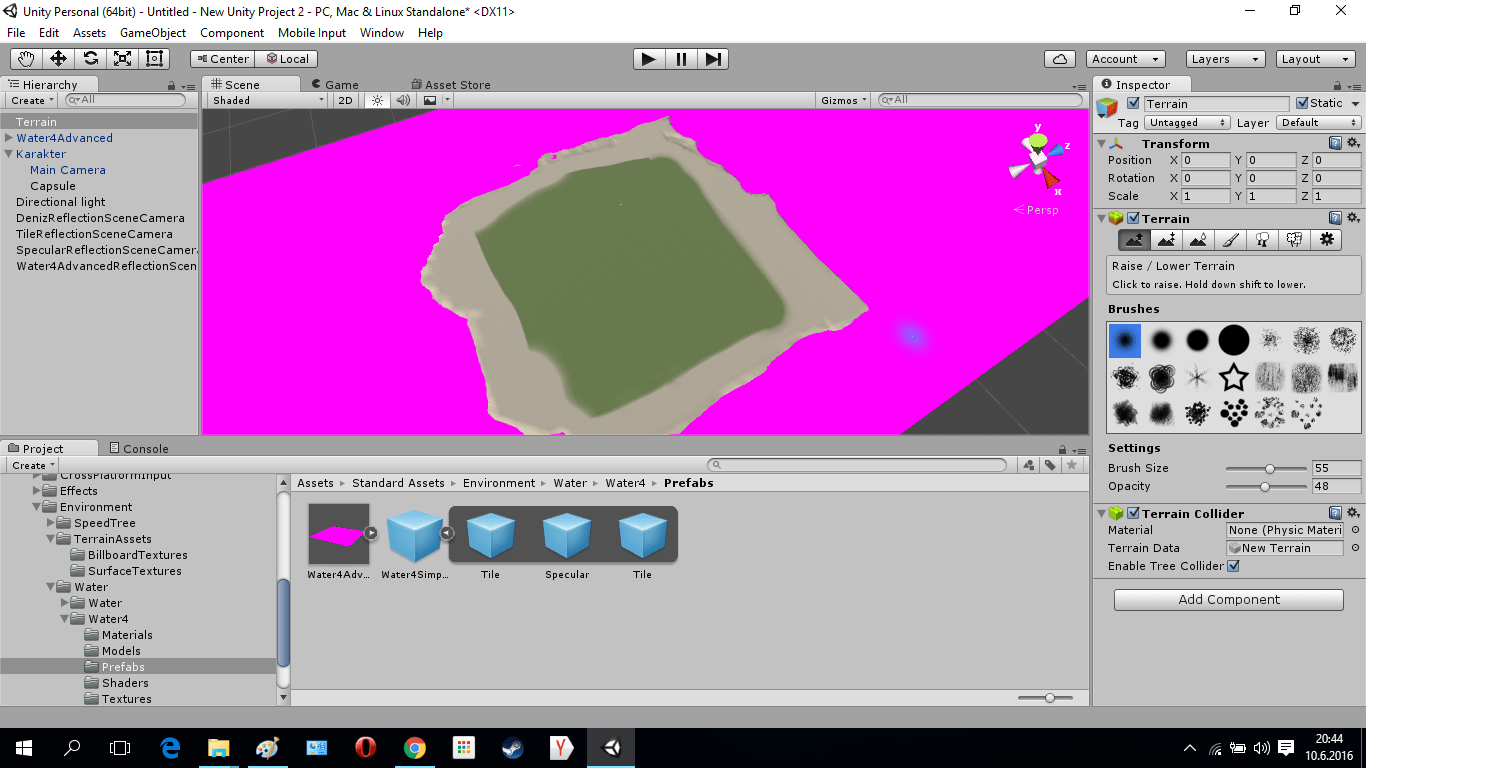
Task: Open Steam from the Windows taskbar
Action: 513,747
